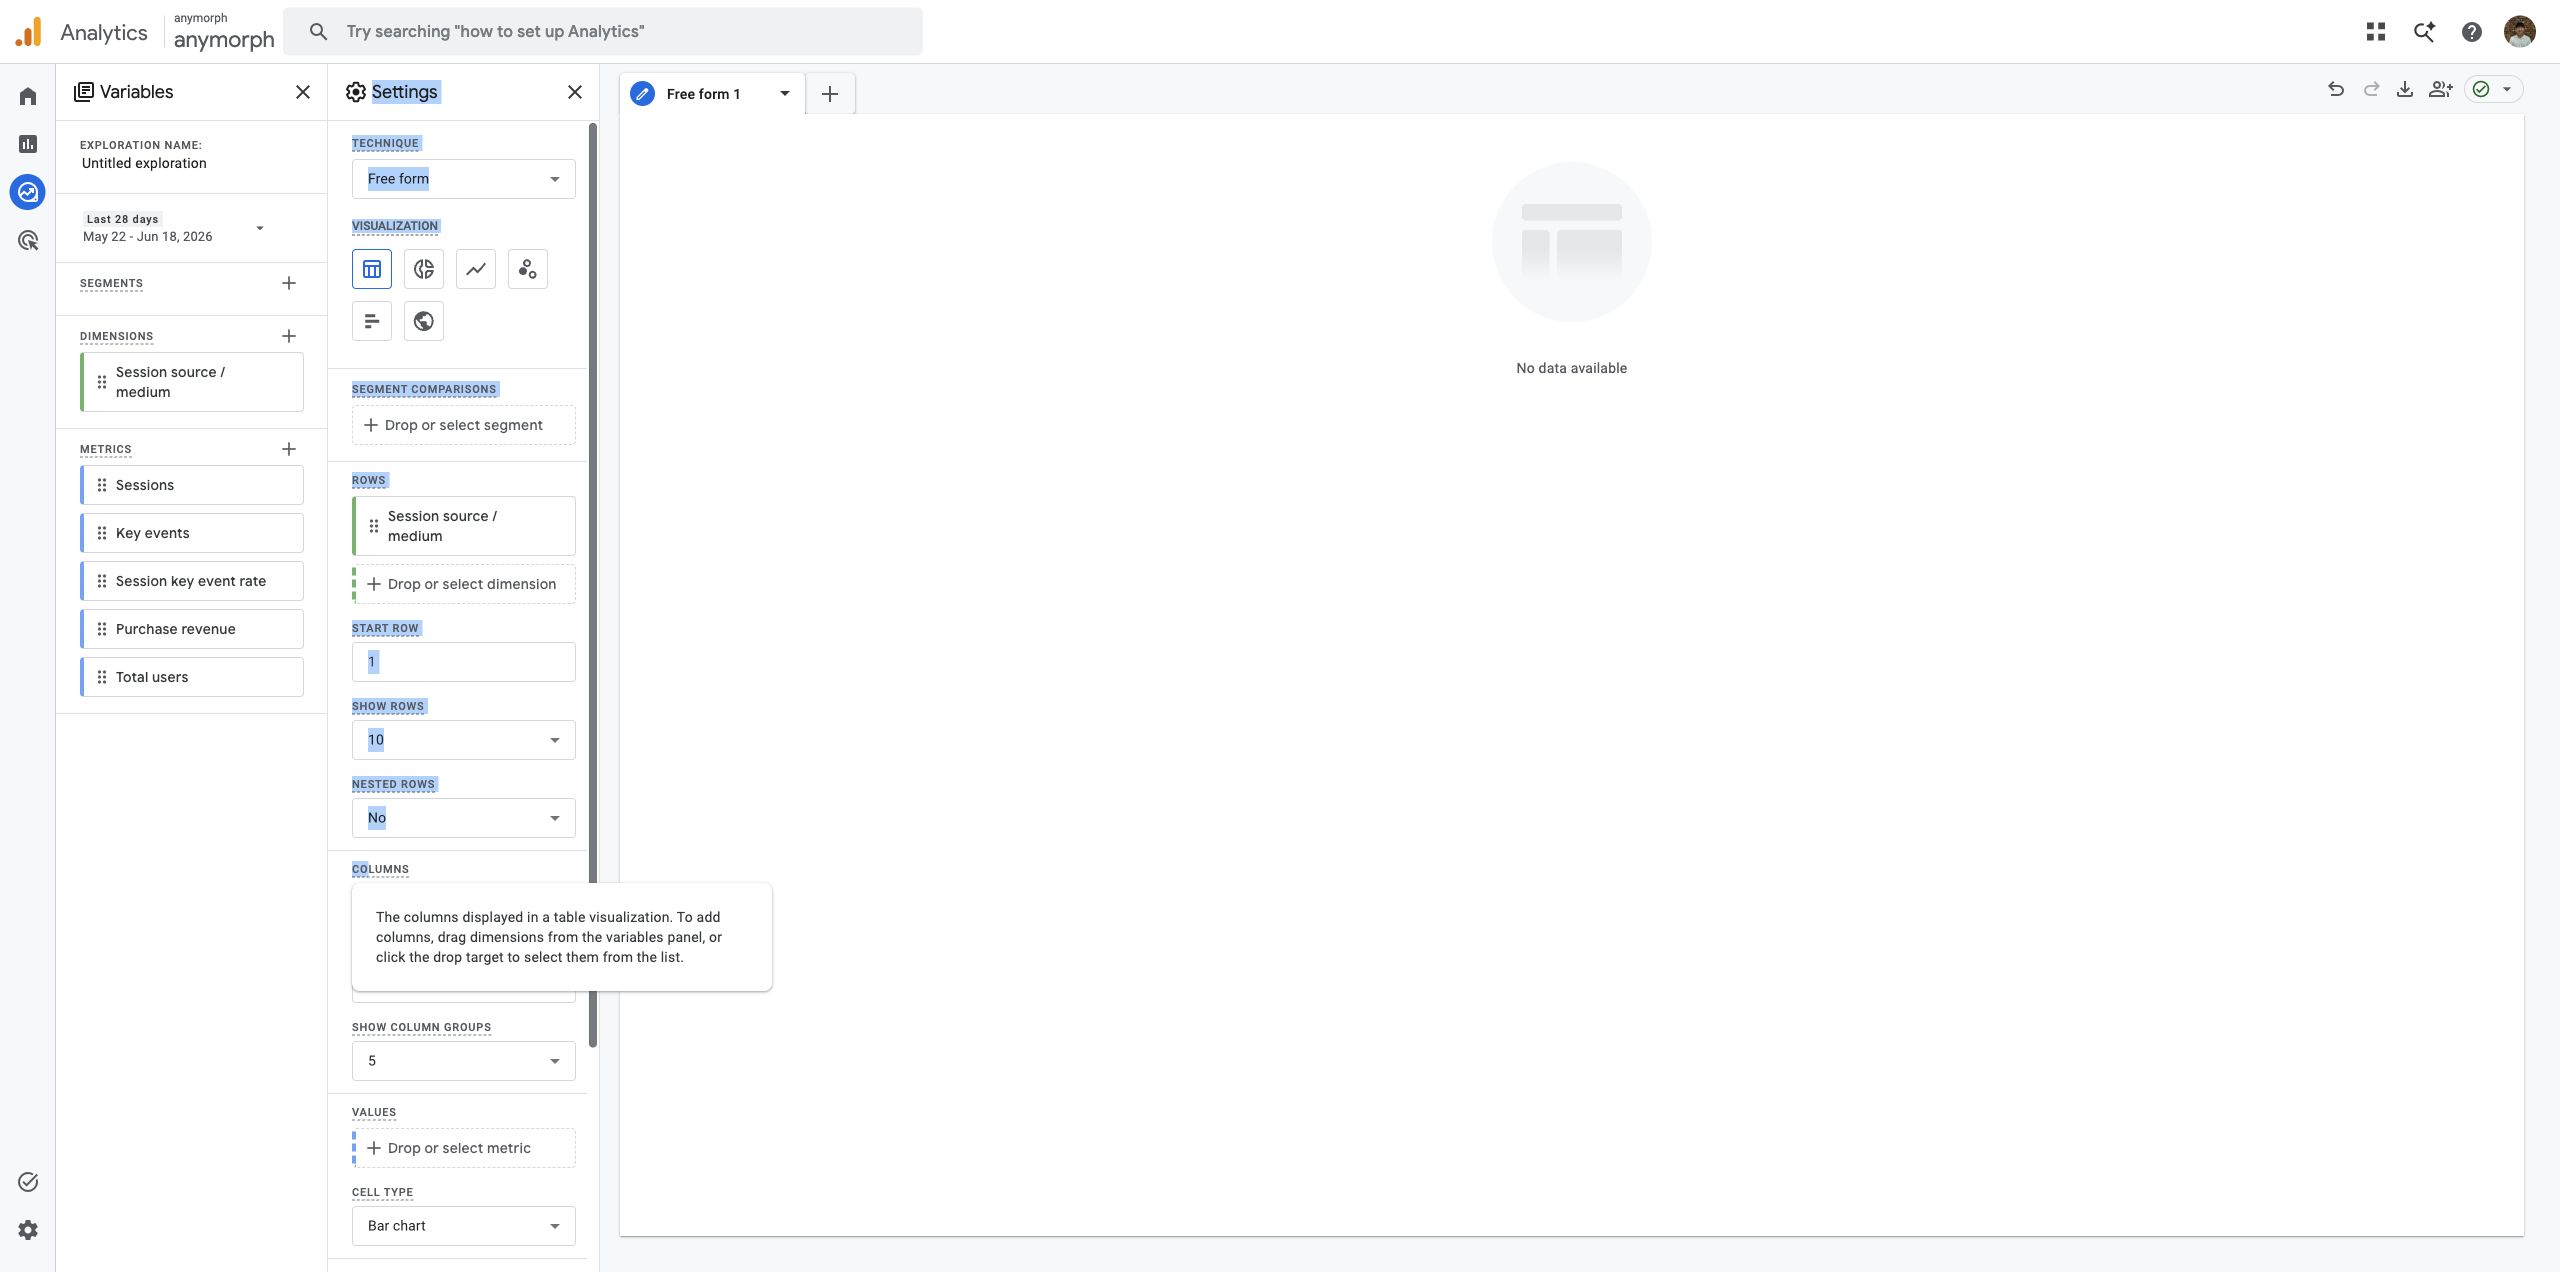
Task: Select the Total users metric
Action: (x=192, y=677)
